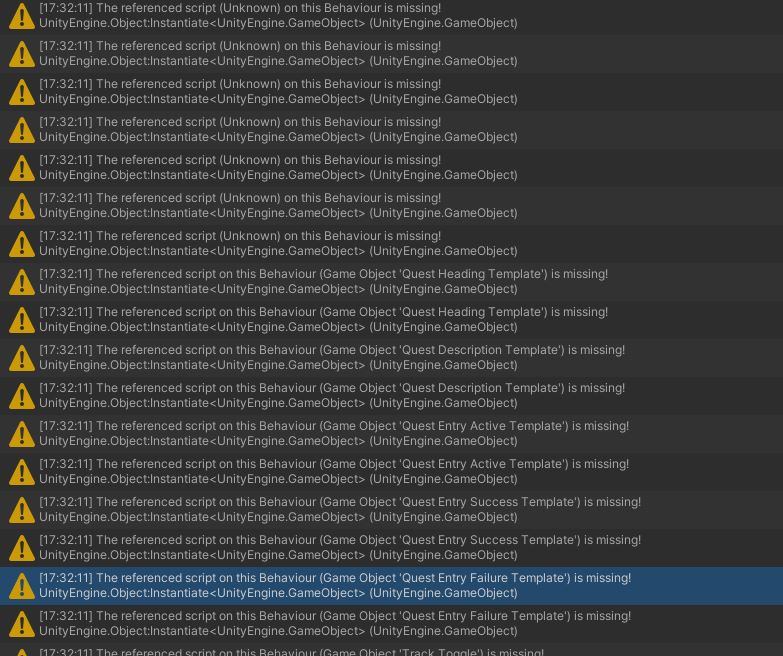
Task: Select the second 'Quest Description Template' warning
Action: (x=392, y=395)
